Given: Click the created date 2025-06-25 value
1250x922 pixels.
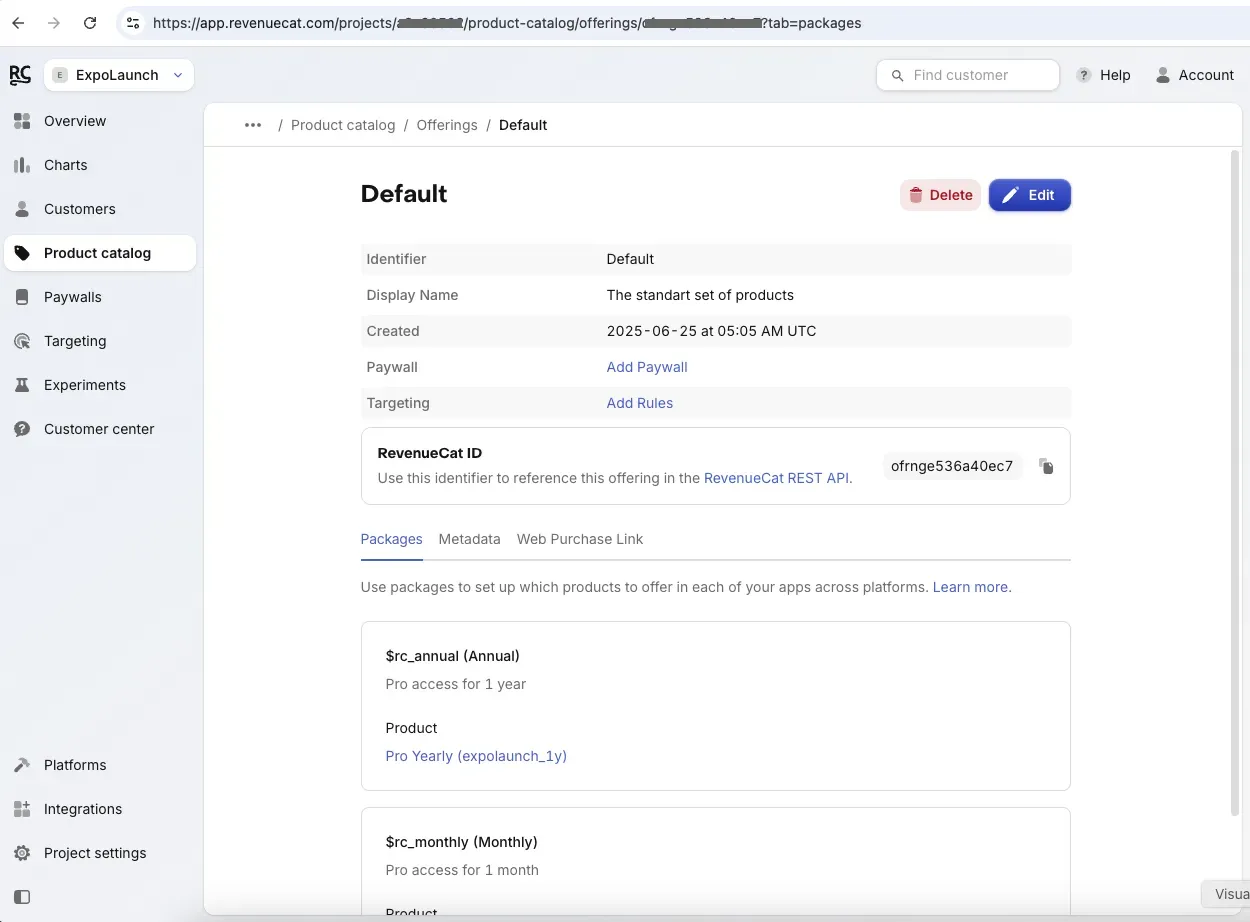Looking at the screenshot, I should (711, 331).
